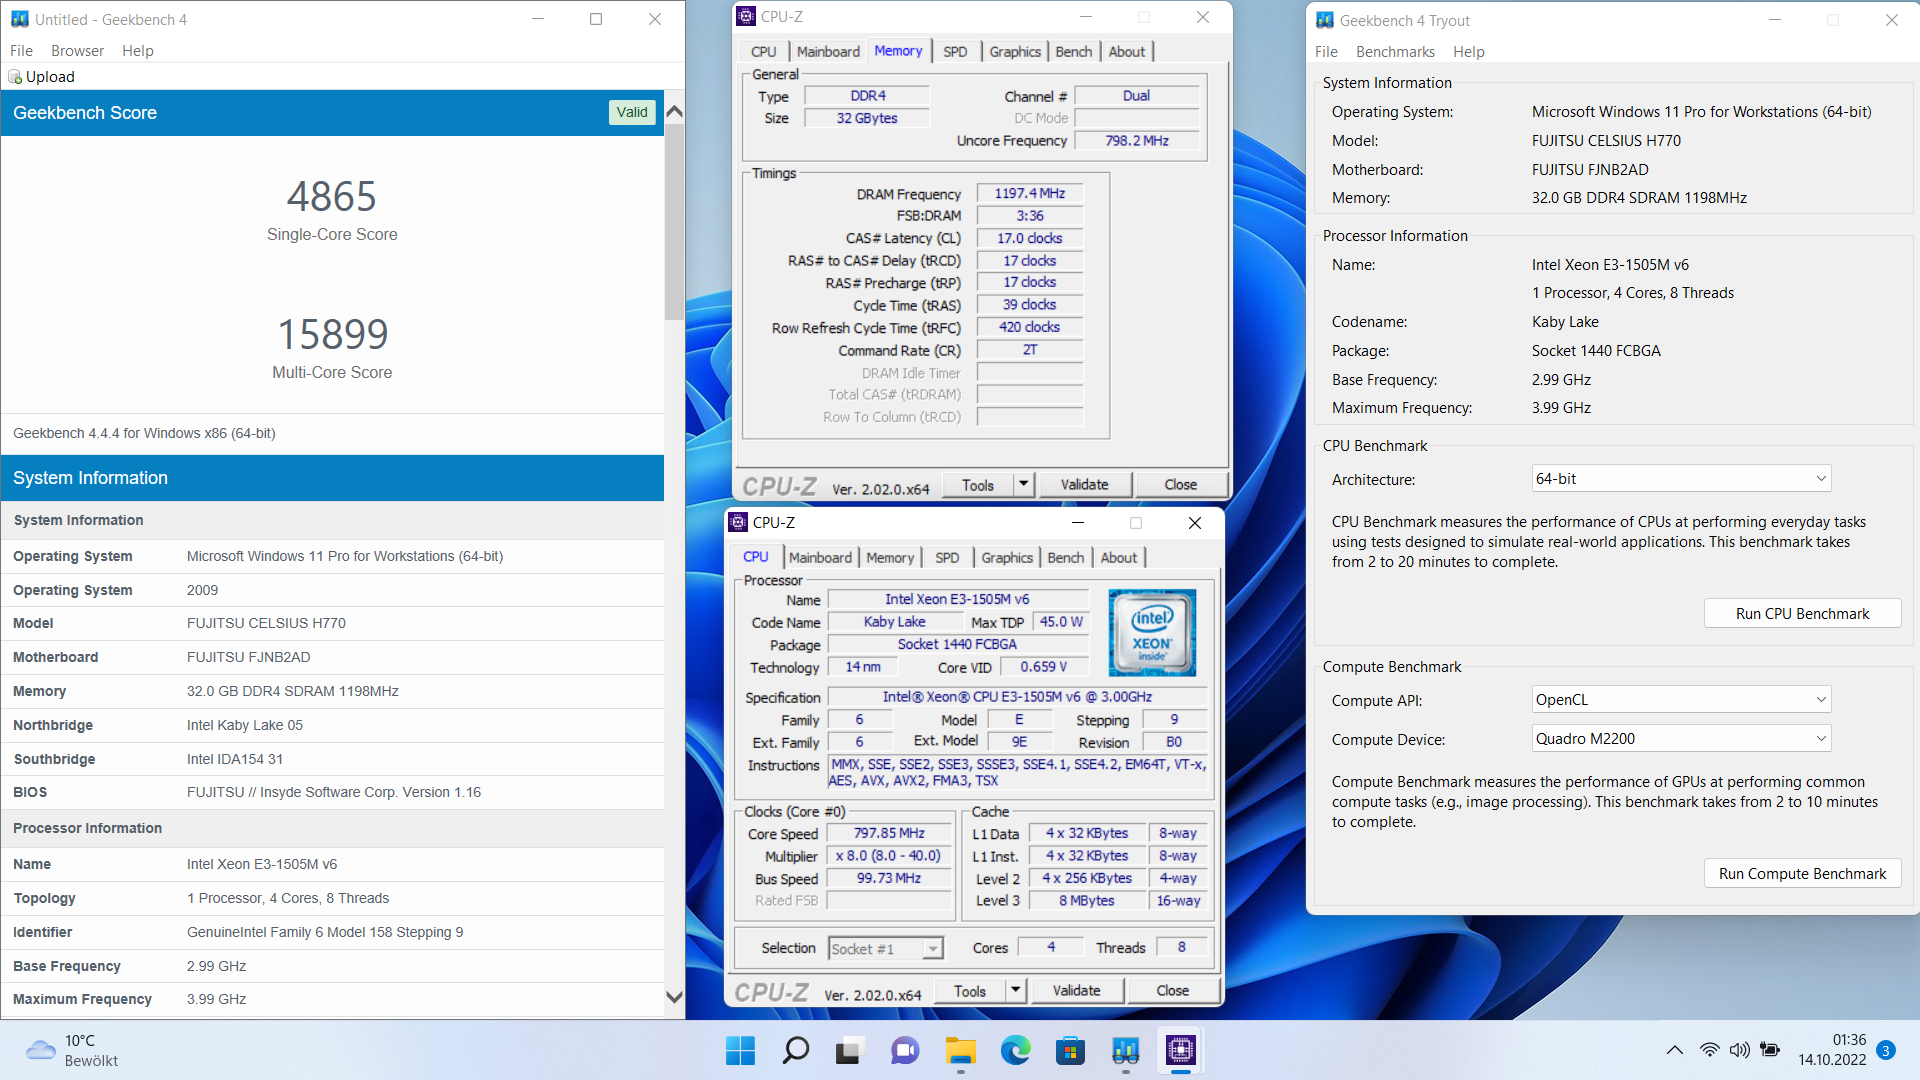Open Mainboard tab in lower CPU-Z
Viewport: 1920px width, 1080px height.
point(820,558)
